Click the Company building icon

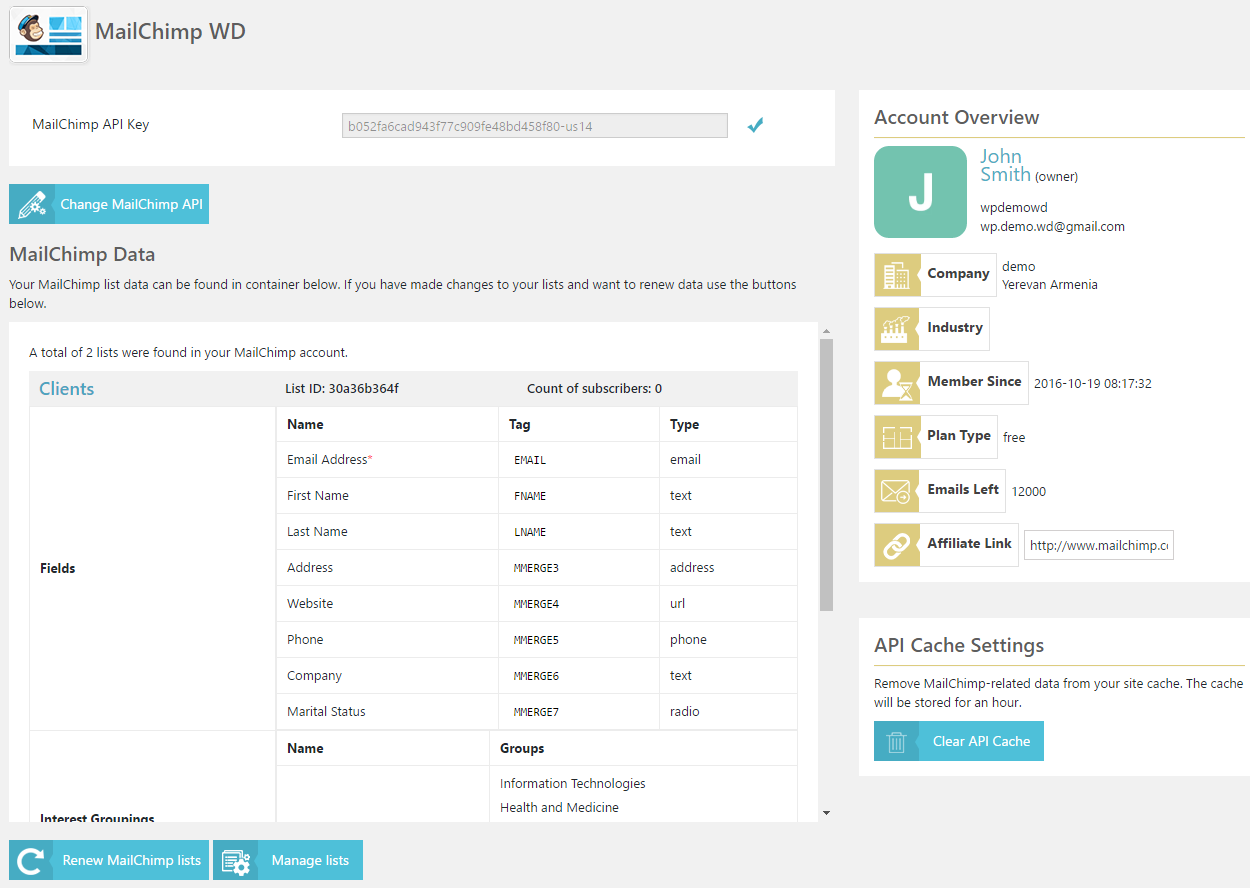point(896,274)
